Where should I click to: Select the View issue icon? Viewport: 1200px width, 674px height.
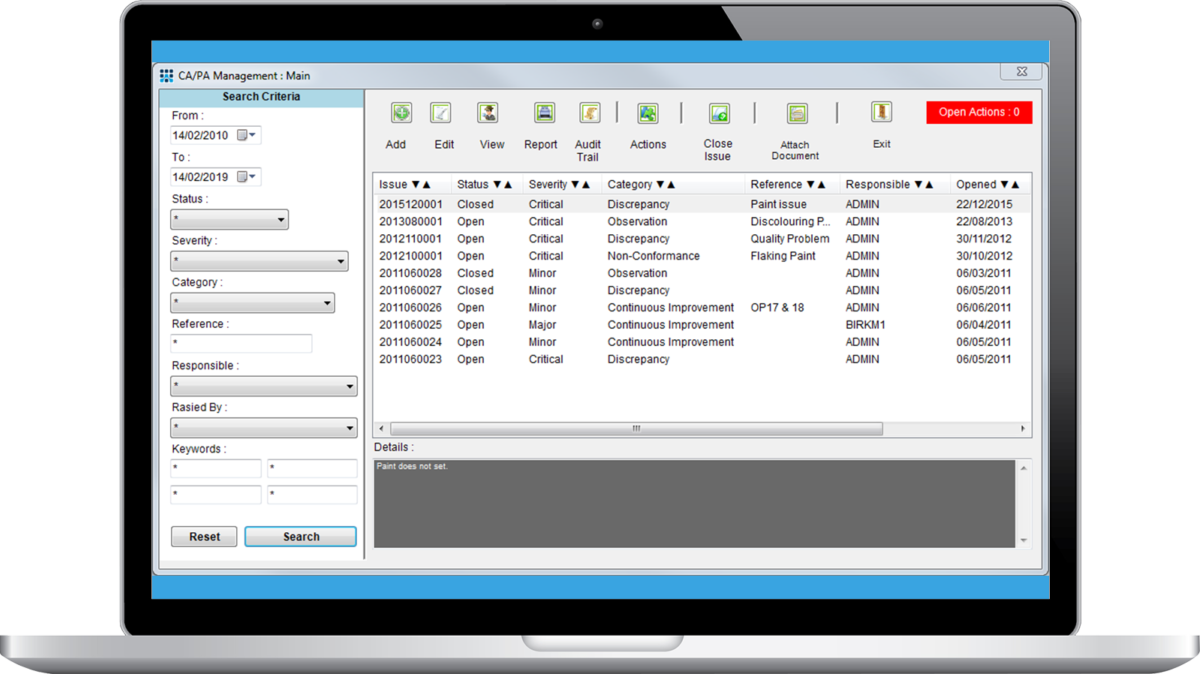point(488,113)
